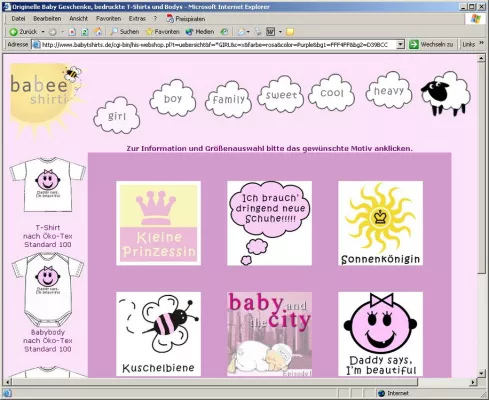Click the vertical scrollbar thumb
This screenshot has height=400, width=489.
point(481,168)
